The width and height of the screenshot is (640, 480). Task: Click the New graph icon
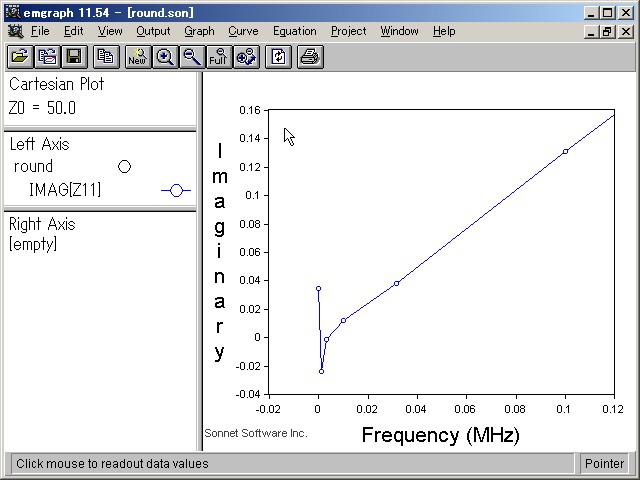[138, 57]
